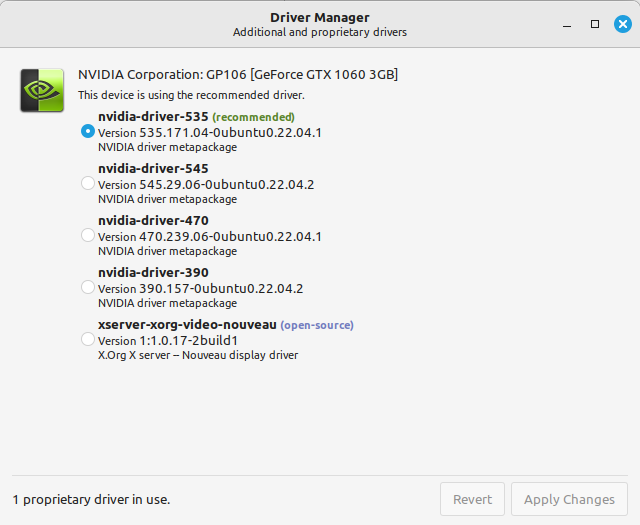The height and width of the screenshot is (525, 640).
Task: Click the (open-source) badge next to nouveau
Action: 316,325
